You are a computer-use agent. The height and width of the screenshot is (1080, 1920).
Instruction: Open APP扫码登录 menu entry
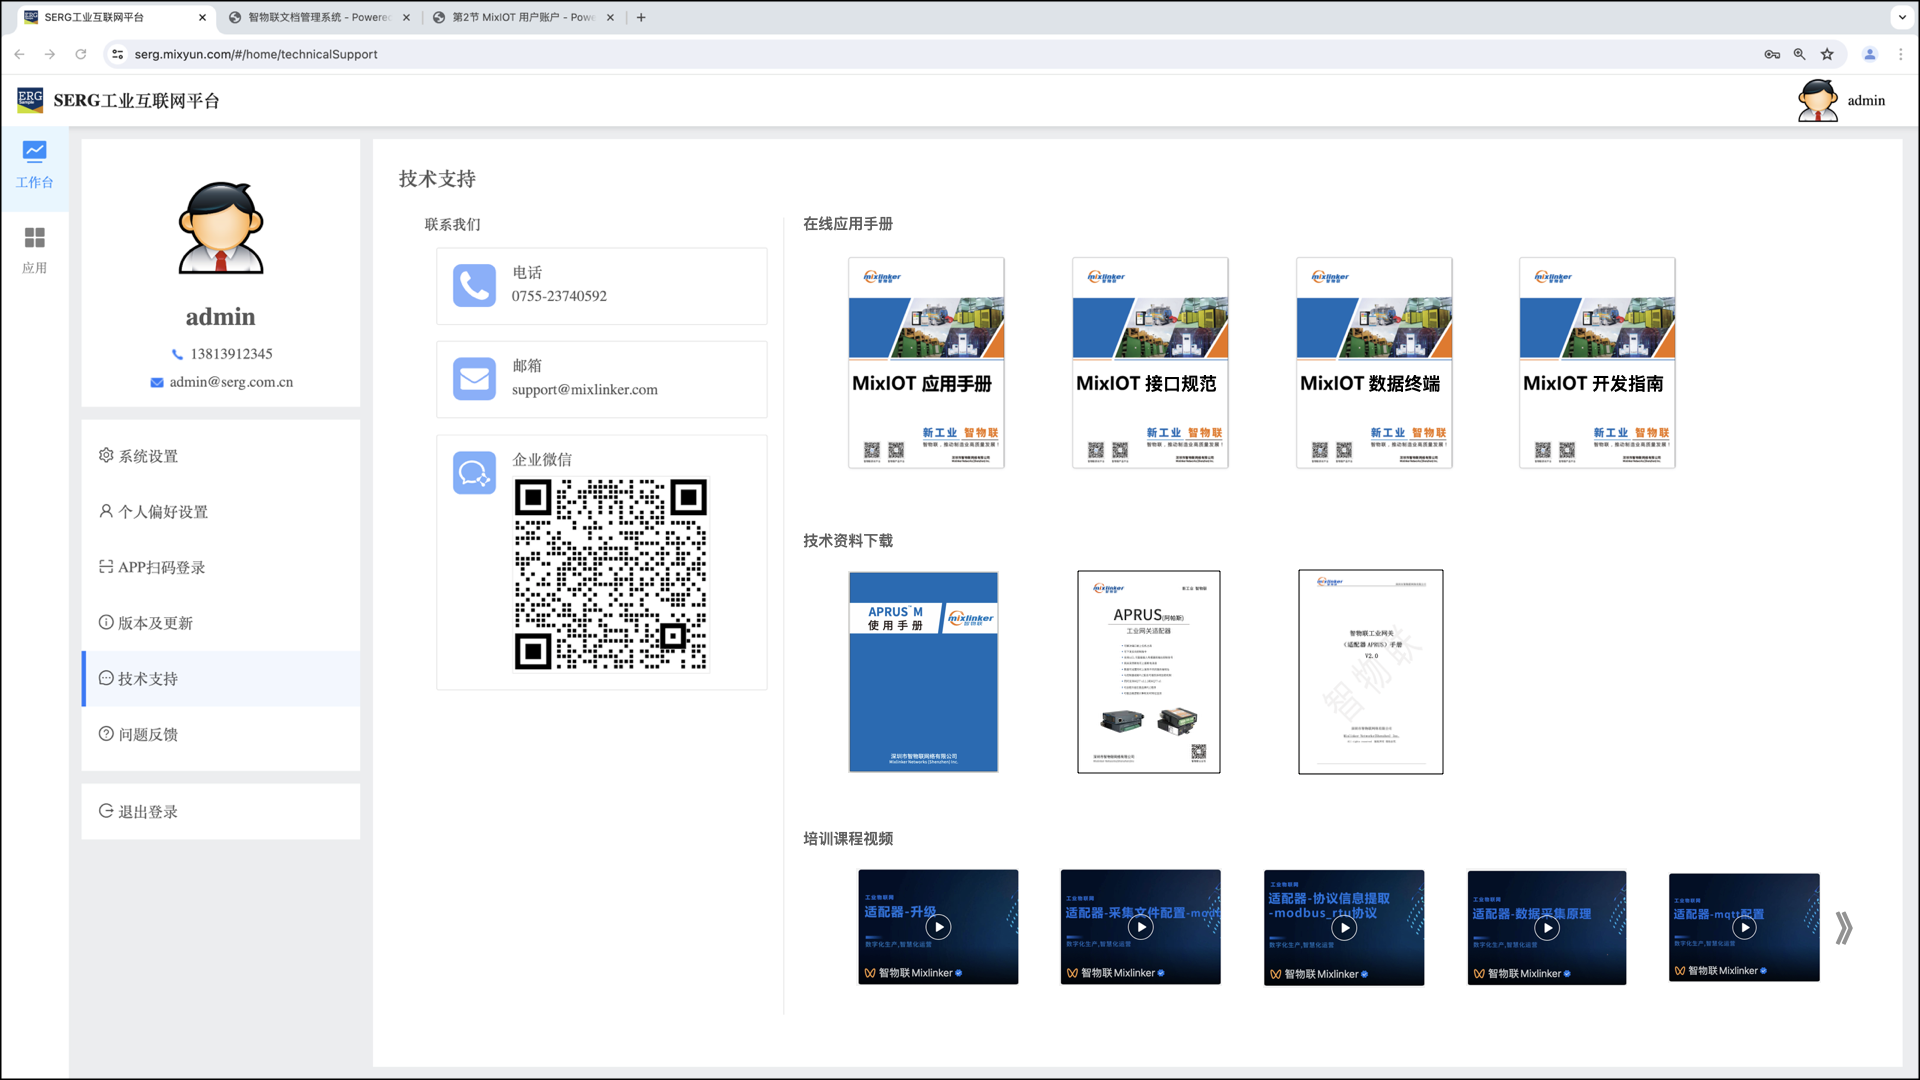(161, 567)
